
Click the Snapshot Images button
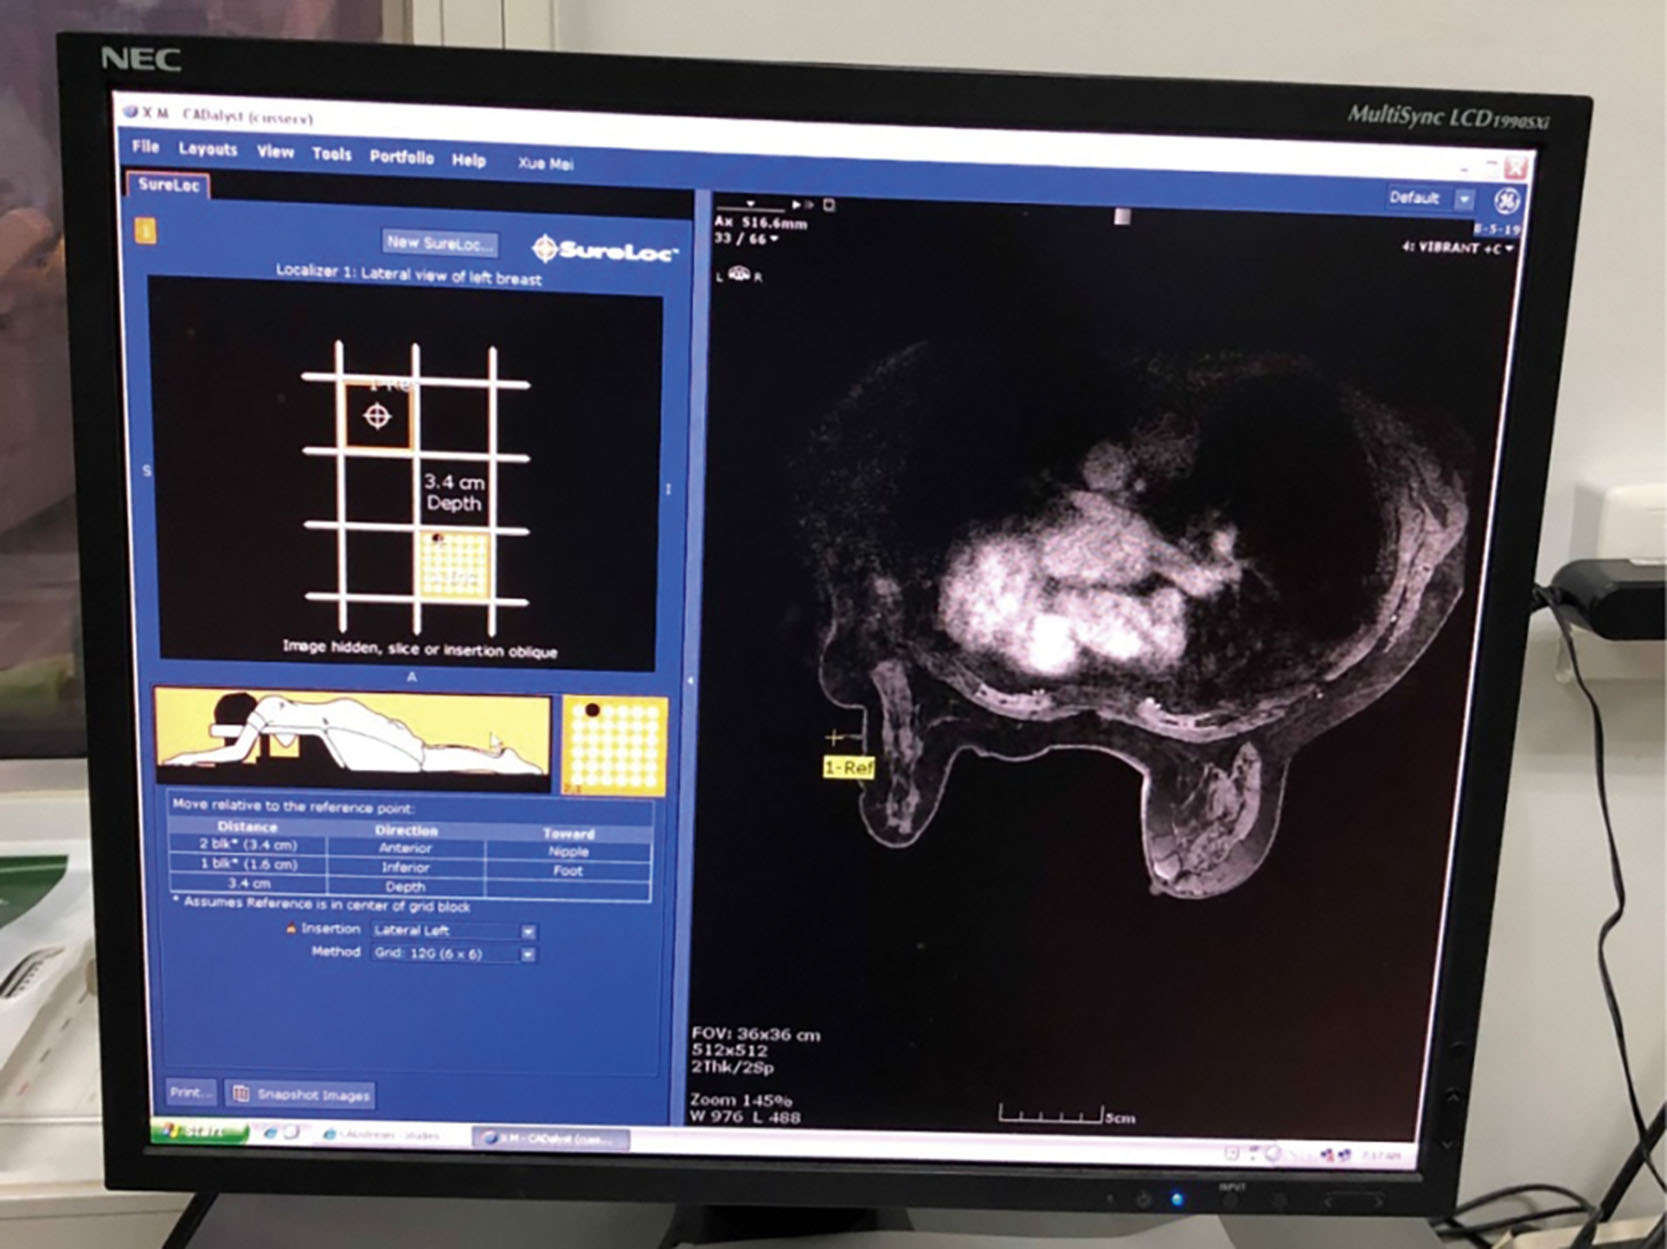302,1094
